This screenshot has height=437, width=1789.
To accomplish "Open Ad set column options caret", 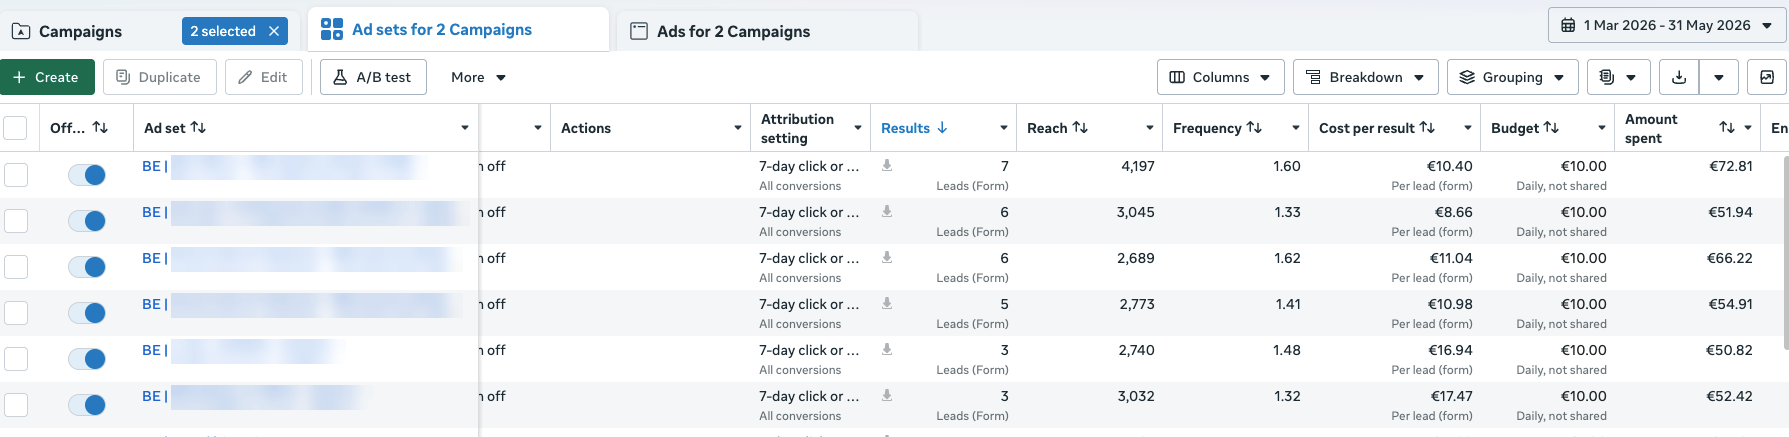I will (x=465, y=128).
